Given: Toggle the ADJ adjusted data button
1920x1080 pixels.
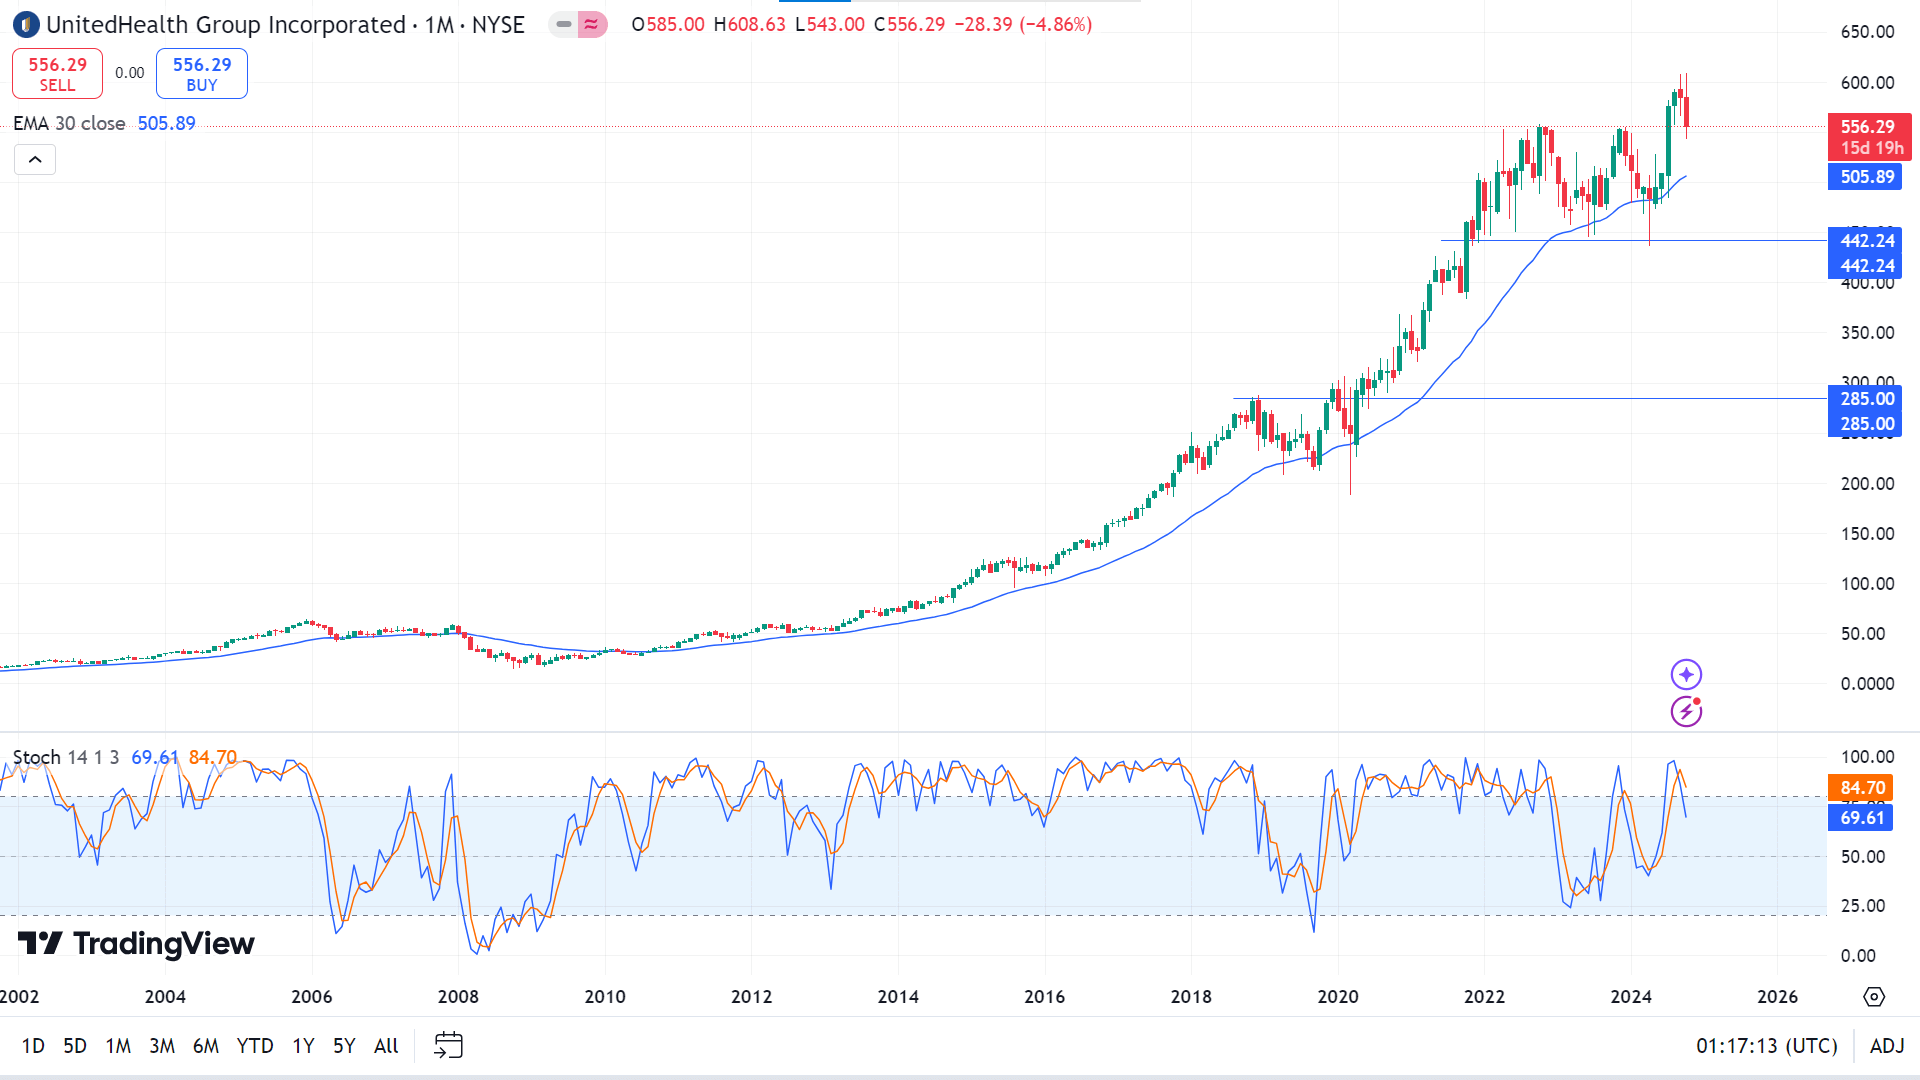Looking at the screenshot, I should click(x=1887, y=1046).
